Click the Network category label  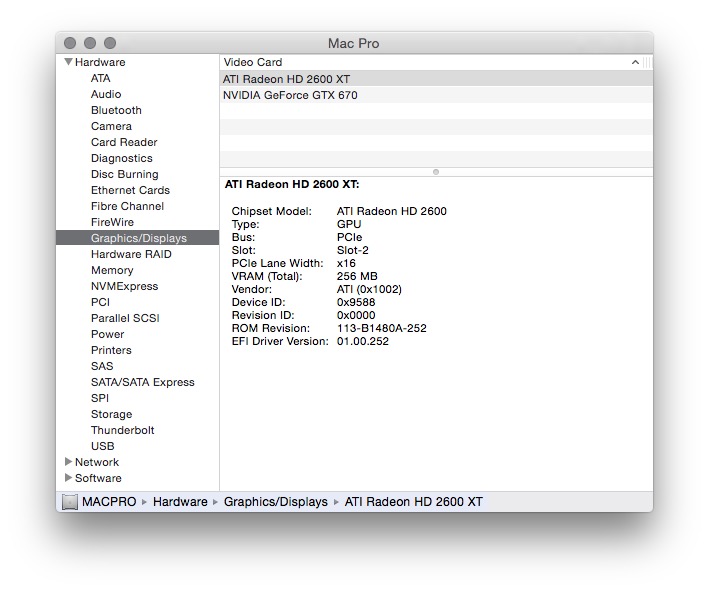click(97, 462)
